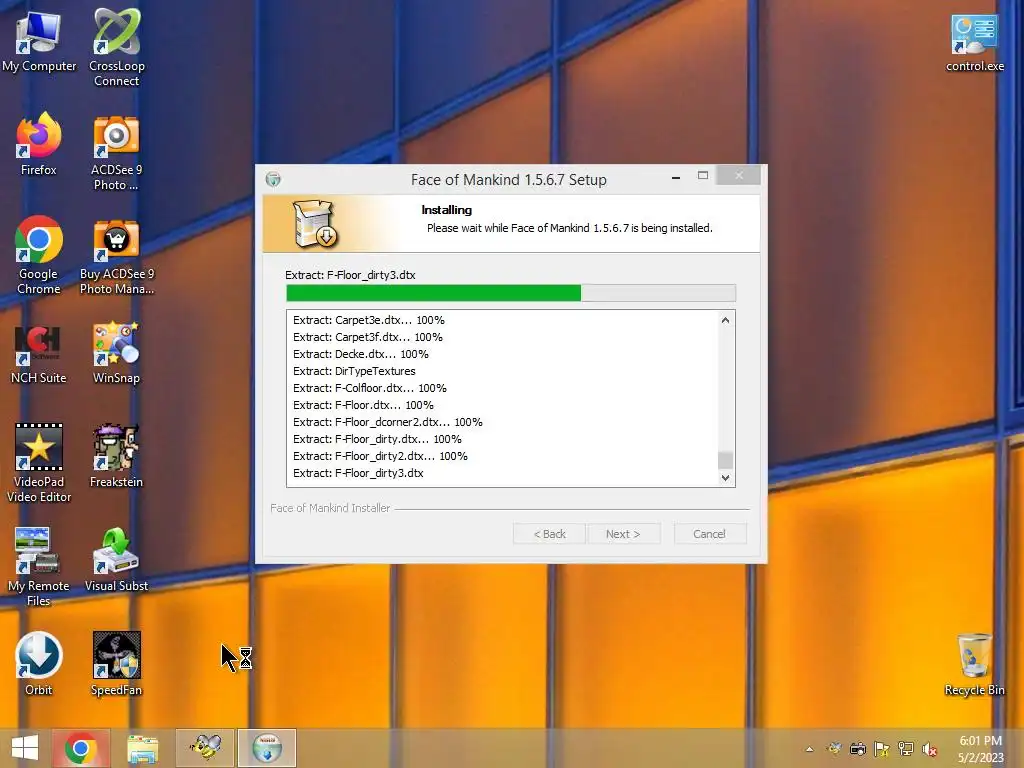Open File Explorer from the taskbar
This screenshot has width=1024, height=768.
coord(142,748)
